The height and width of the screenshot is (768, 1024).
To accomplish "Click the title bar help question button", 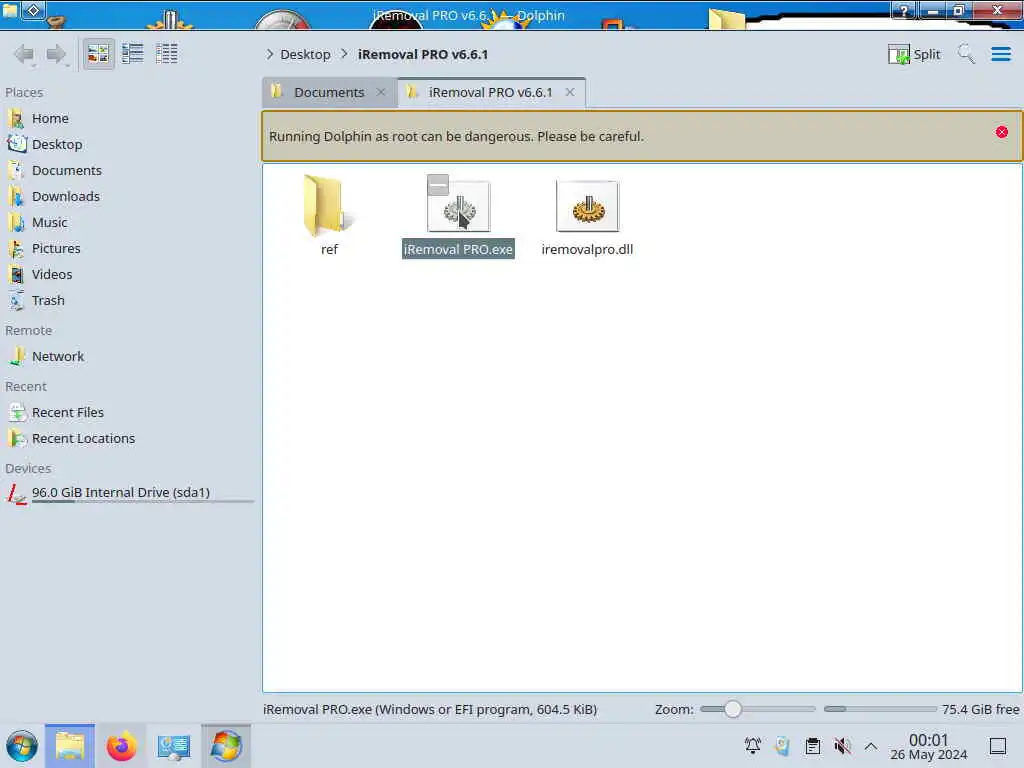I will click(904, 10).
